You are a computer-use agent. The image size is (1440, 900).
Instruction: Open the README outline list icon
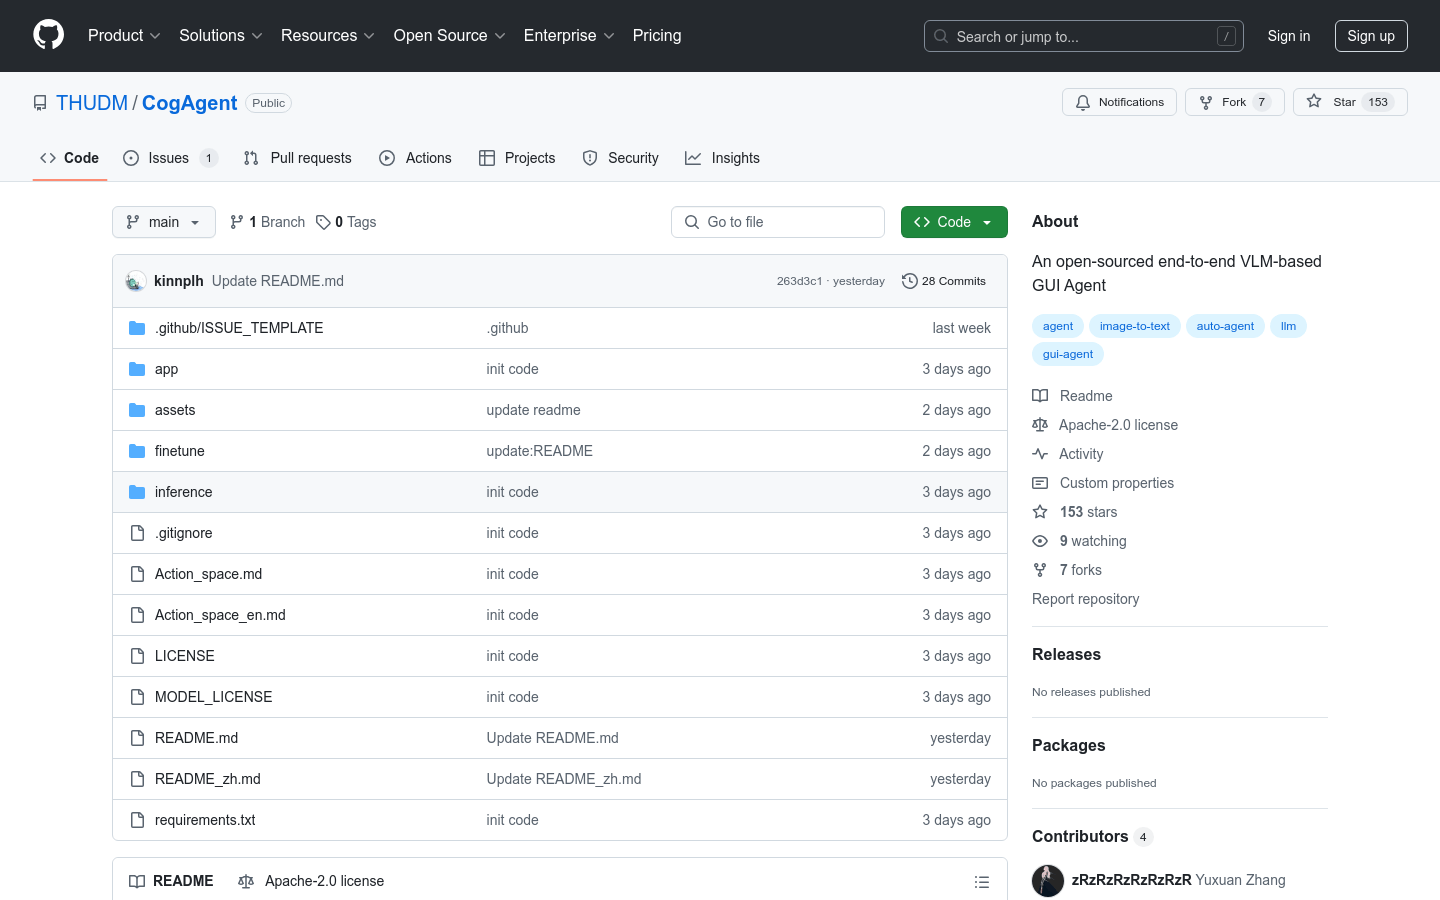click(x=982, y=882)
